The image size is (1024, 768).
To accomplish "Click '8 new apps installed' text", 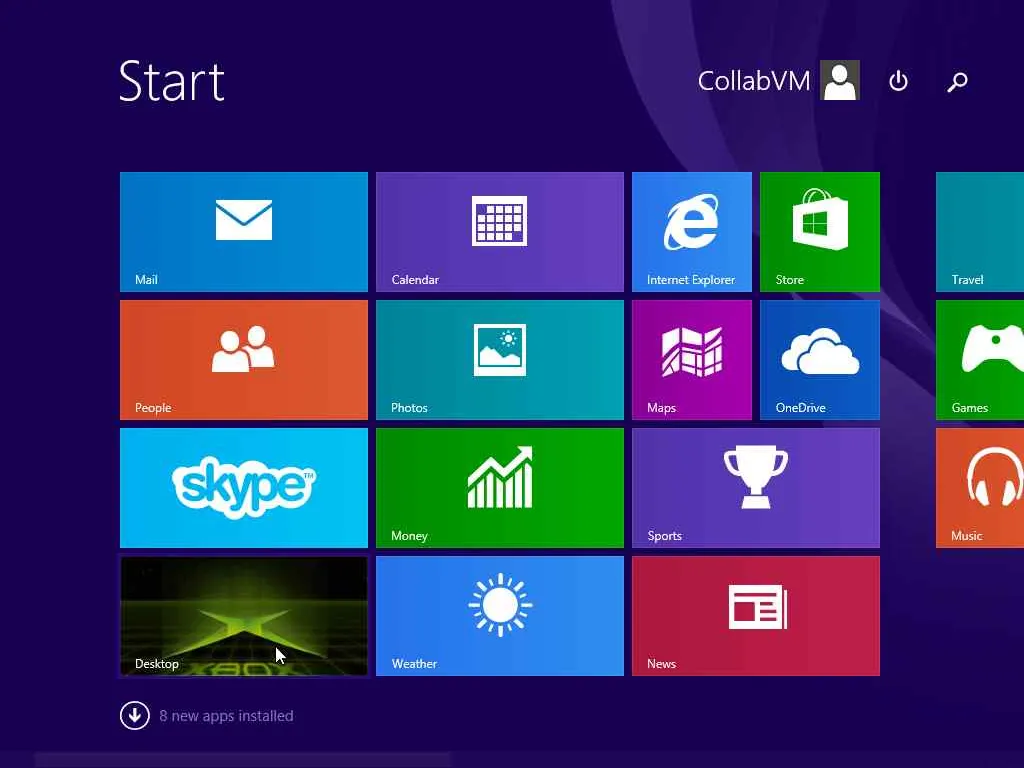I will (x=226, y=716).
